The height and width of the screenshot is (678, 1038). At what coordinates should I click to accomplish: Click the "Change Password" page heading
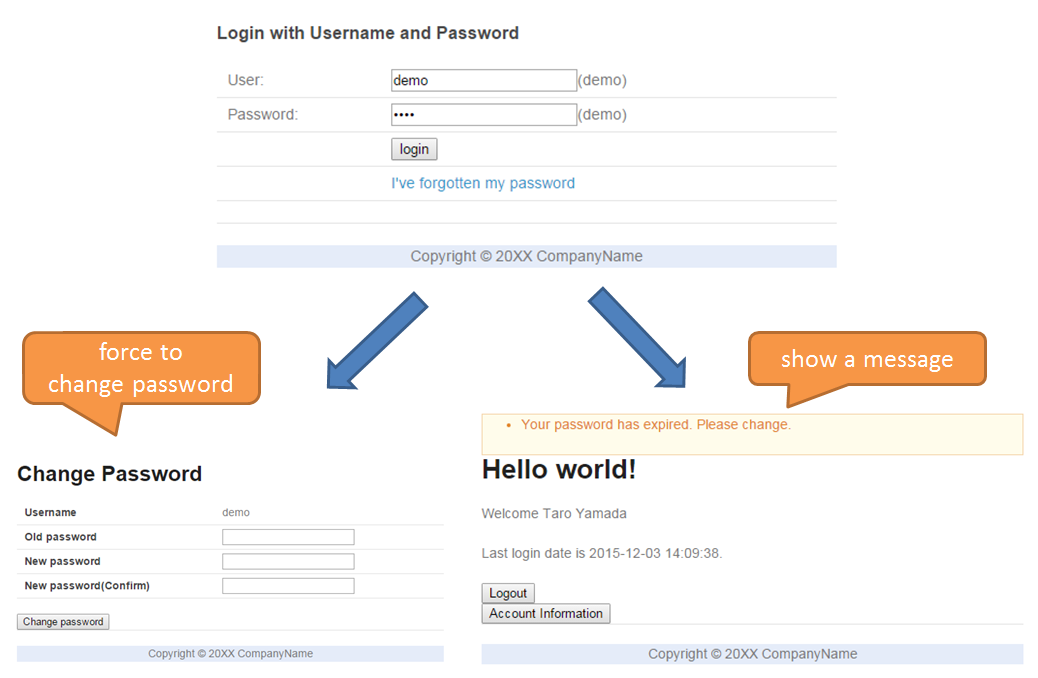tap(110, 474)
